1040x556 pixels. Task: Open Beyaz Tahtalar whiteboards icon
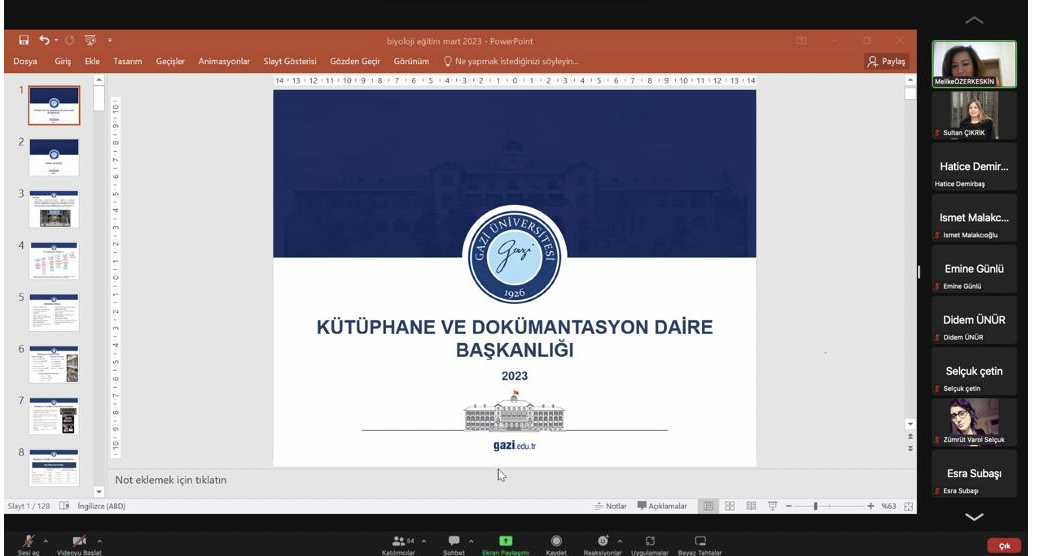[x=700, y=541]
